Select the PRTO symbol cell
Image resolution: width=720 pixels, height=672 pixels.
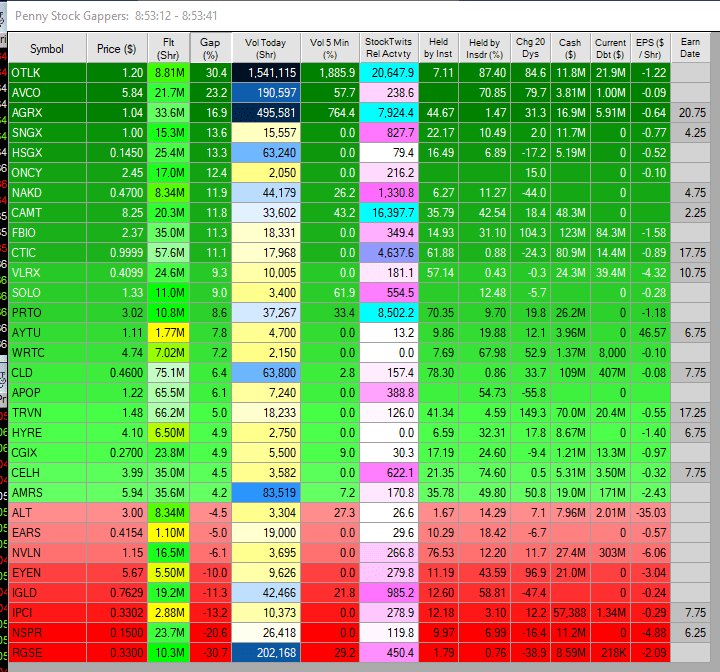(47, 312)
